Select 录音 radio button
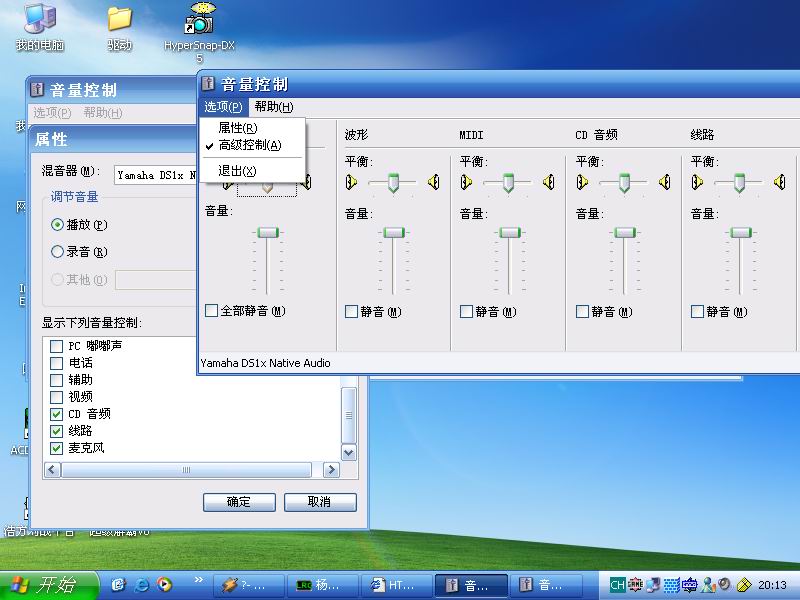 (57, 252)
